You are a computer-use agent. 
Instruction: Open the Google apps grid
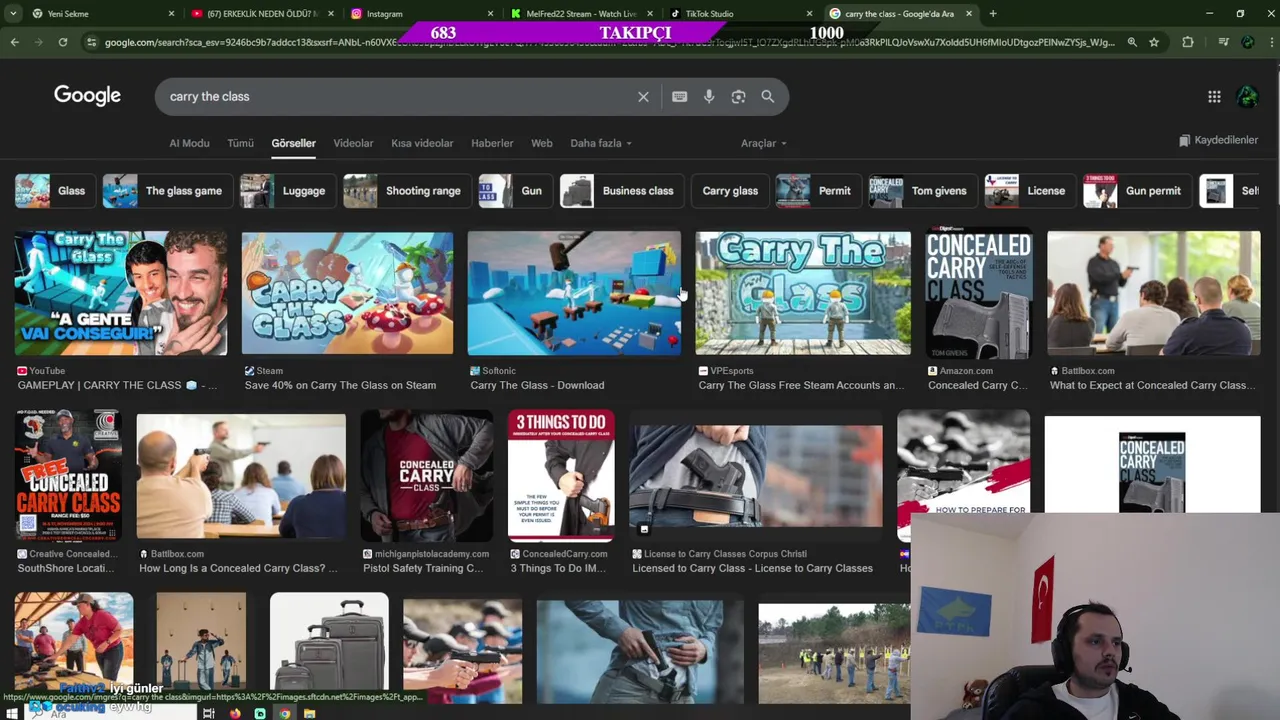tap(1214, 97)
